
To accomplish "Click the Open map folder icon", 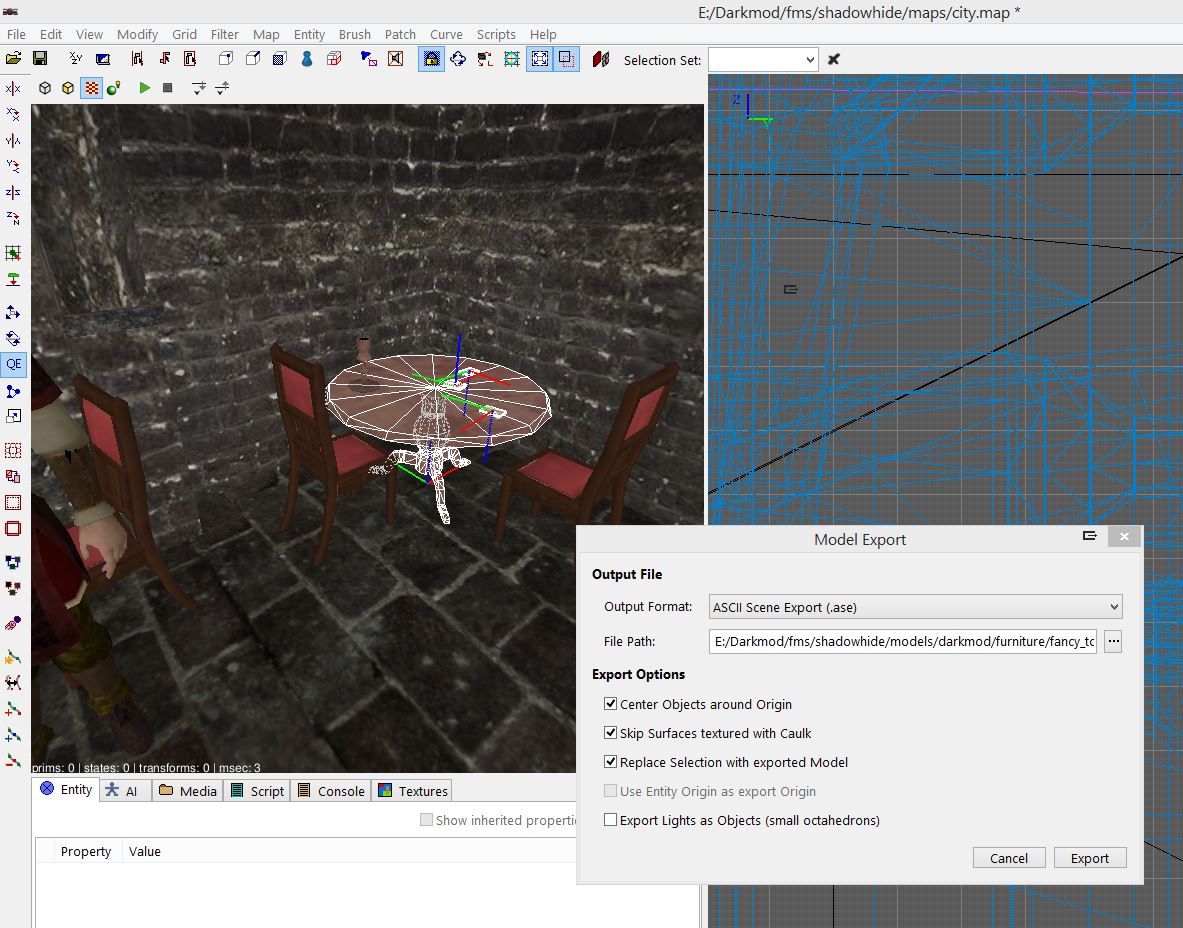I will coord(14,59).
